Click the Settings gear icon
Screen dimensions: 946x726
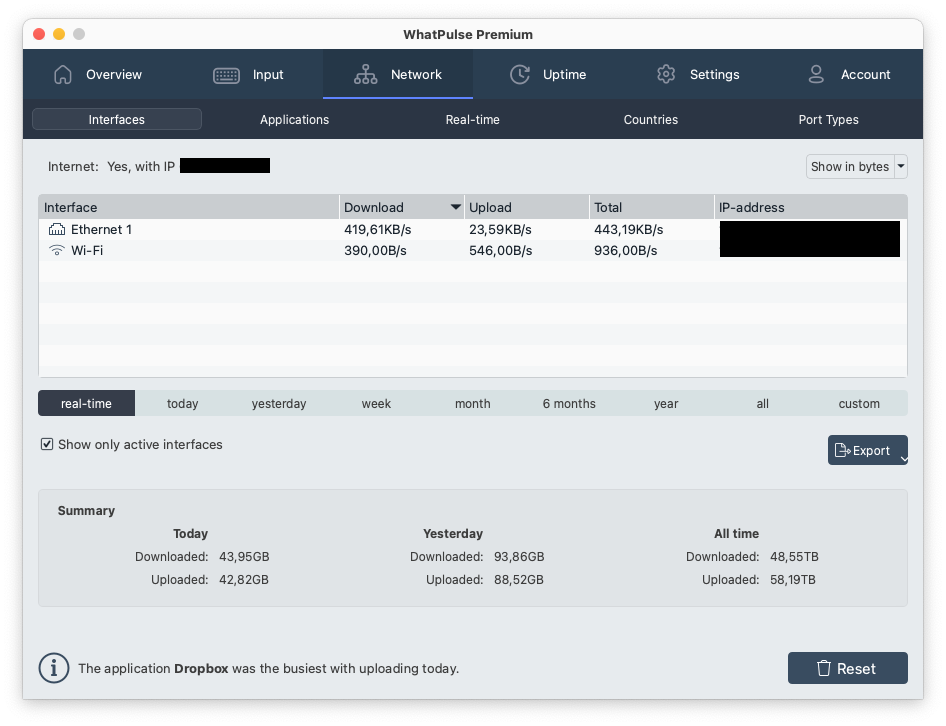[666, 75]
